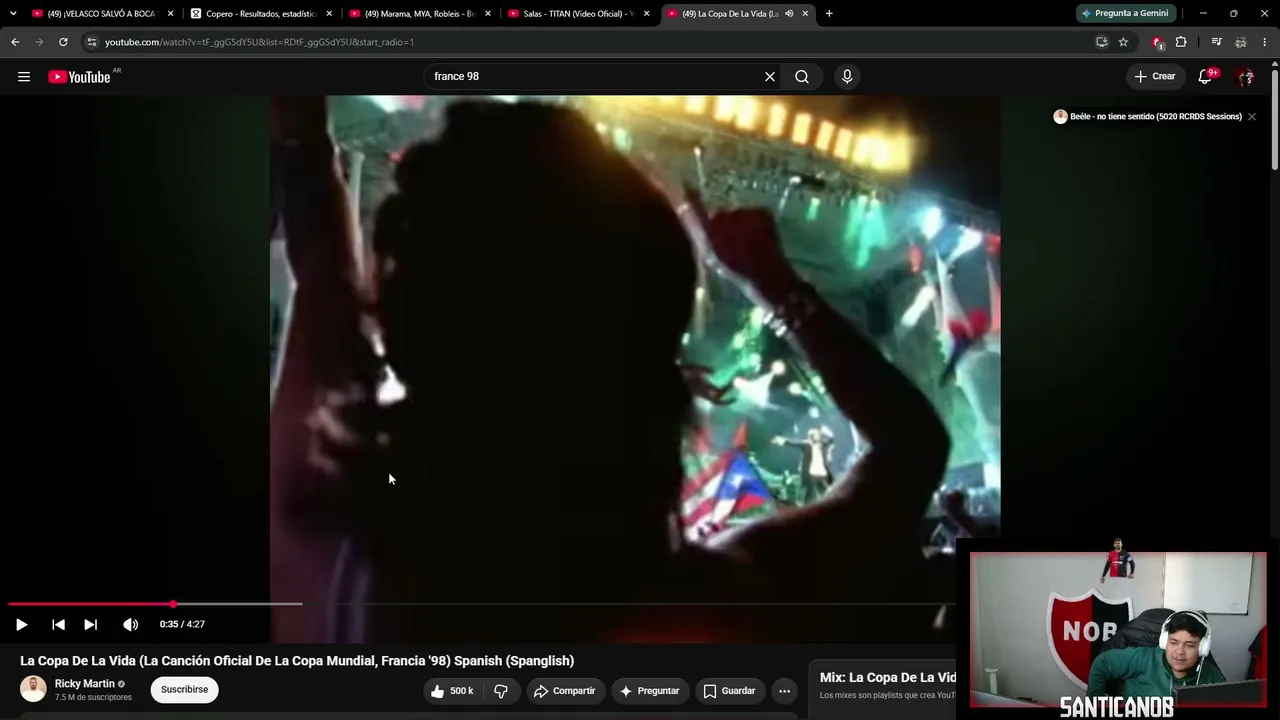Click the 0:35 / 4:27 time display
This screenshot has height=720, width=1280.
click(182, 624)
